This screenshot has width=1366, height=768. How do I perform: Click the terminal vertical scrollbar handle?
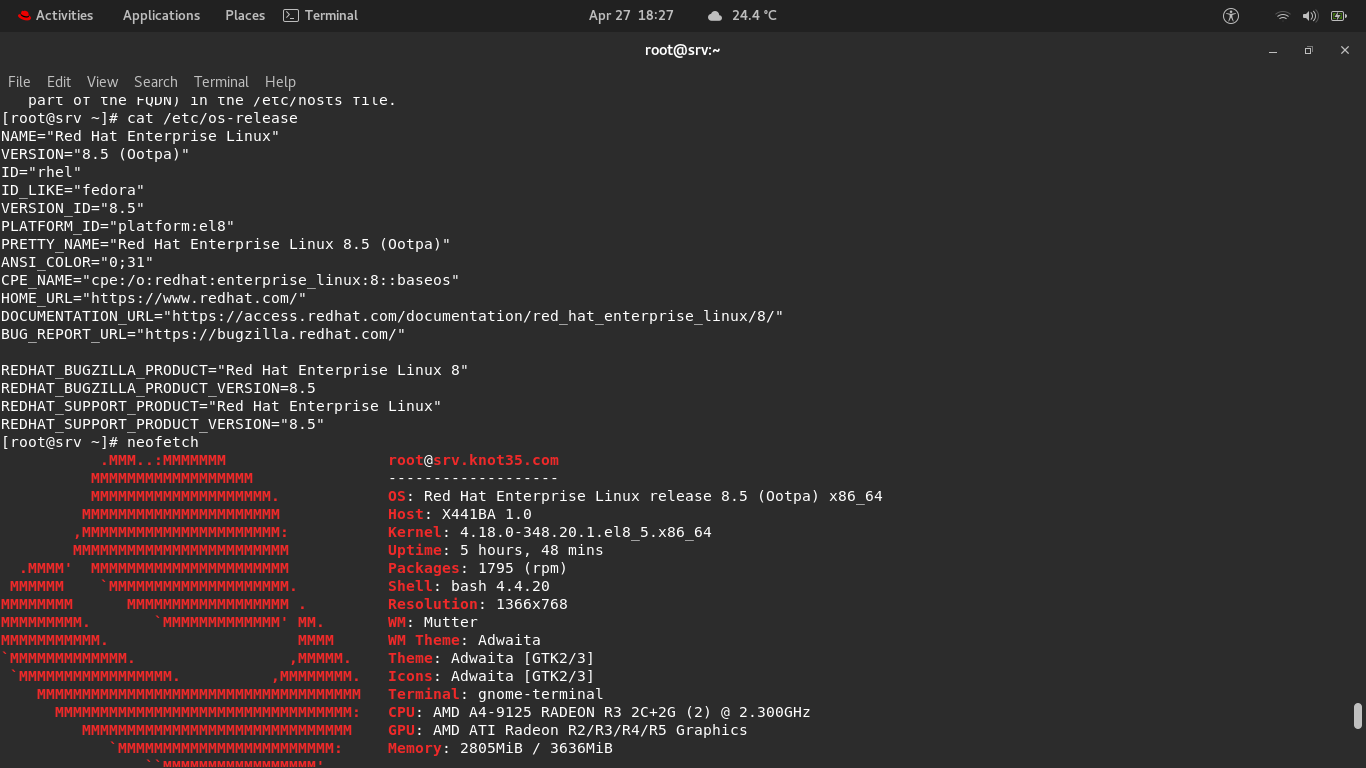point(1357,716)
